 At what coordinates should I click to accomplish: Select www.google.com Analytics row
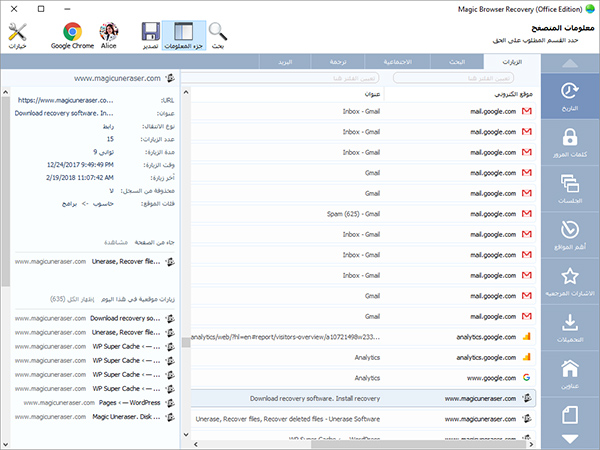tap(363, 378)
